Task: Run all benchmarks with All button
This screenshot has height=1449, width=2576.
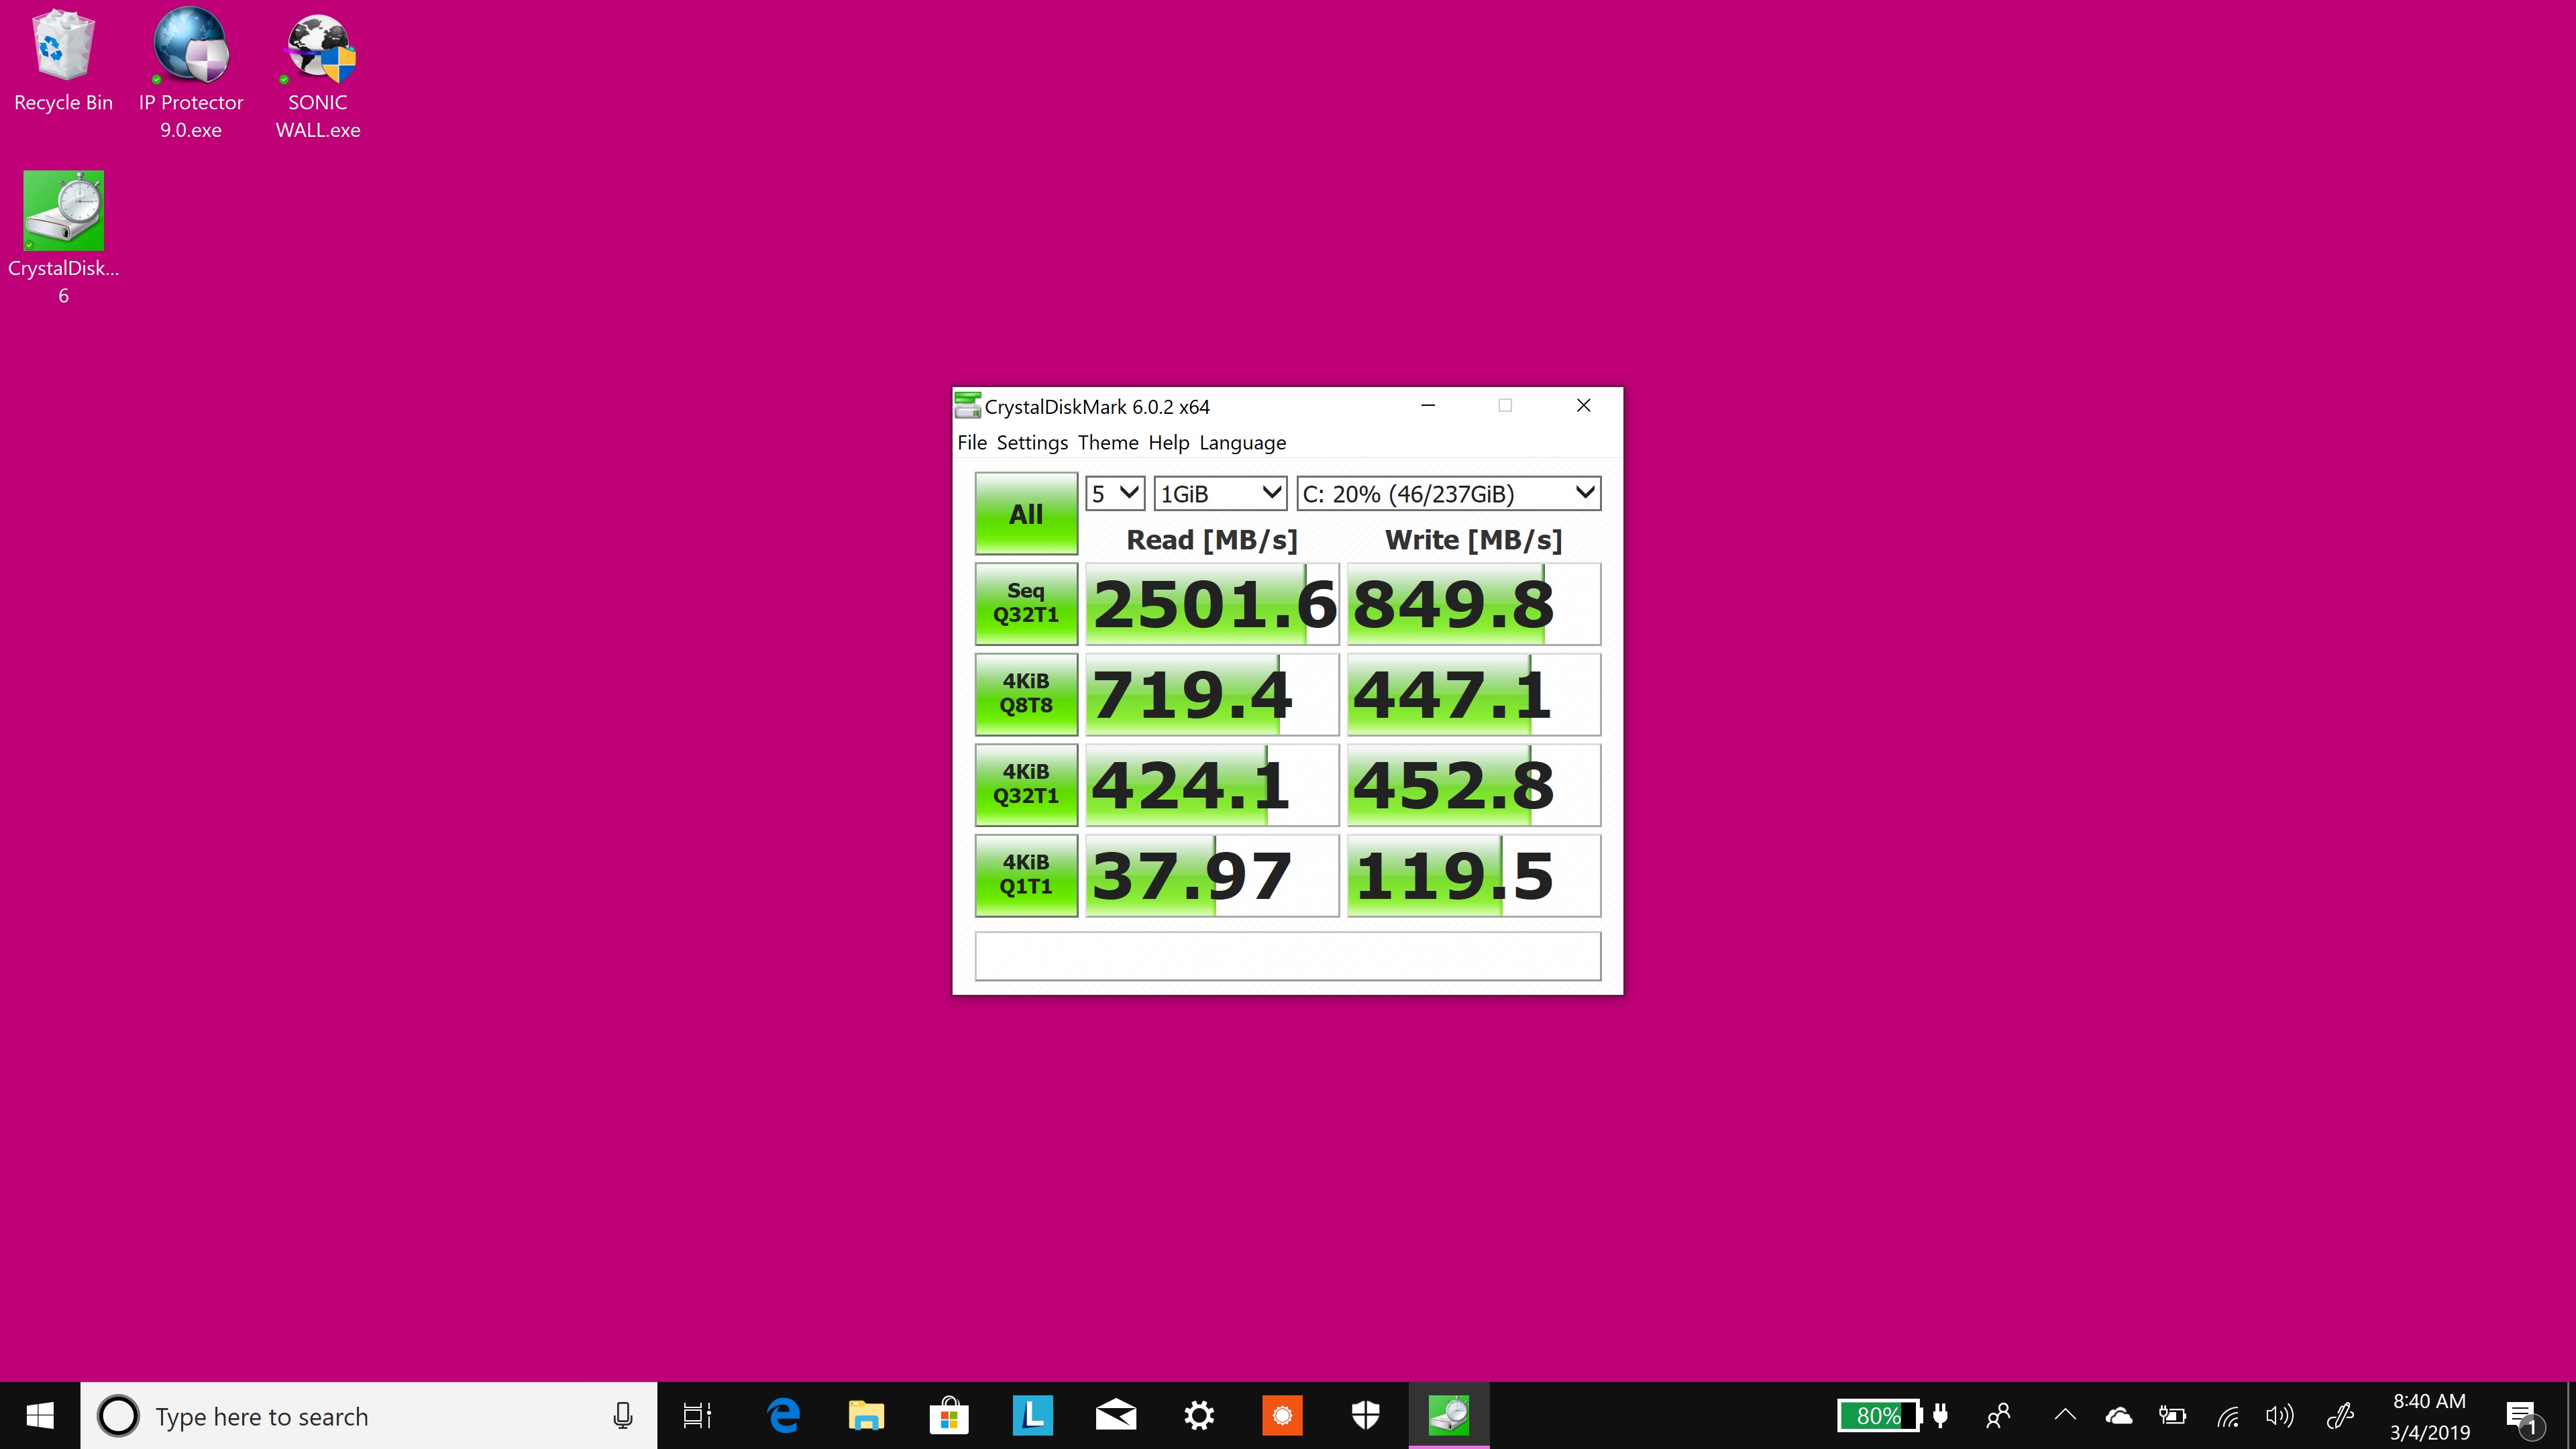Action: (1026, 514)
